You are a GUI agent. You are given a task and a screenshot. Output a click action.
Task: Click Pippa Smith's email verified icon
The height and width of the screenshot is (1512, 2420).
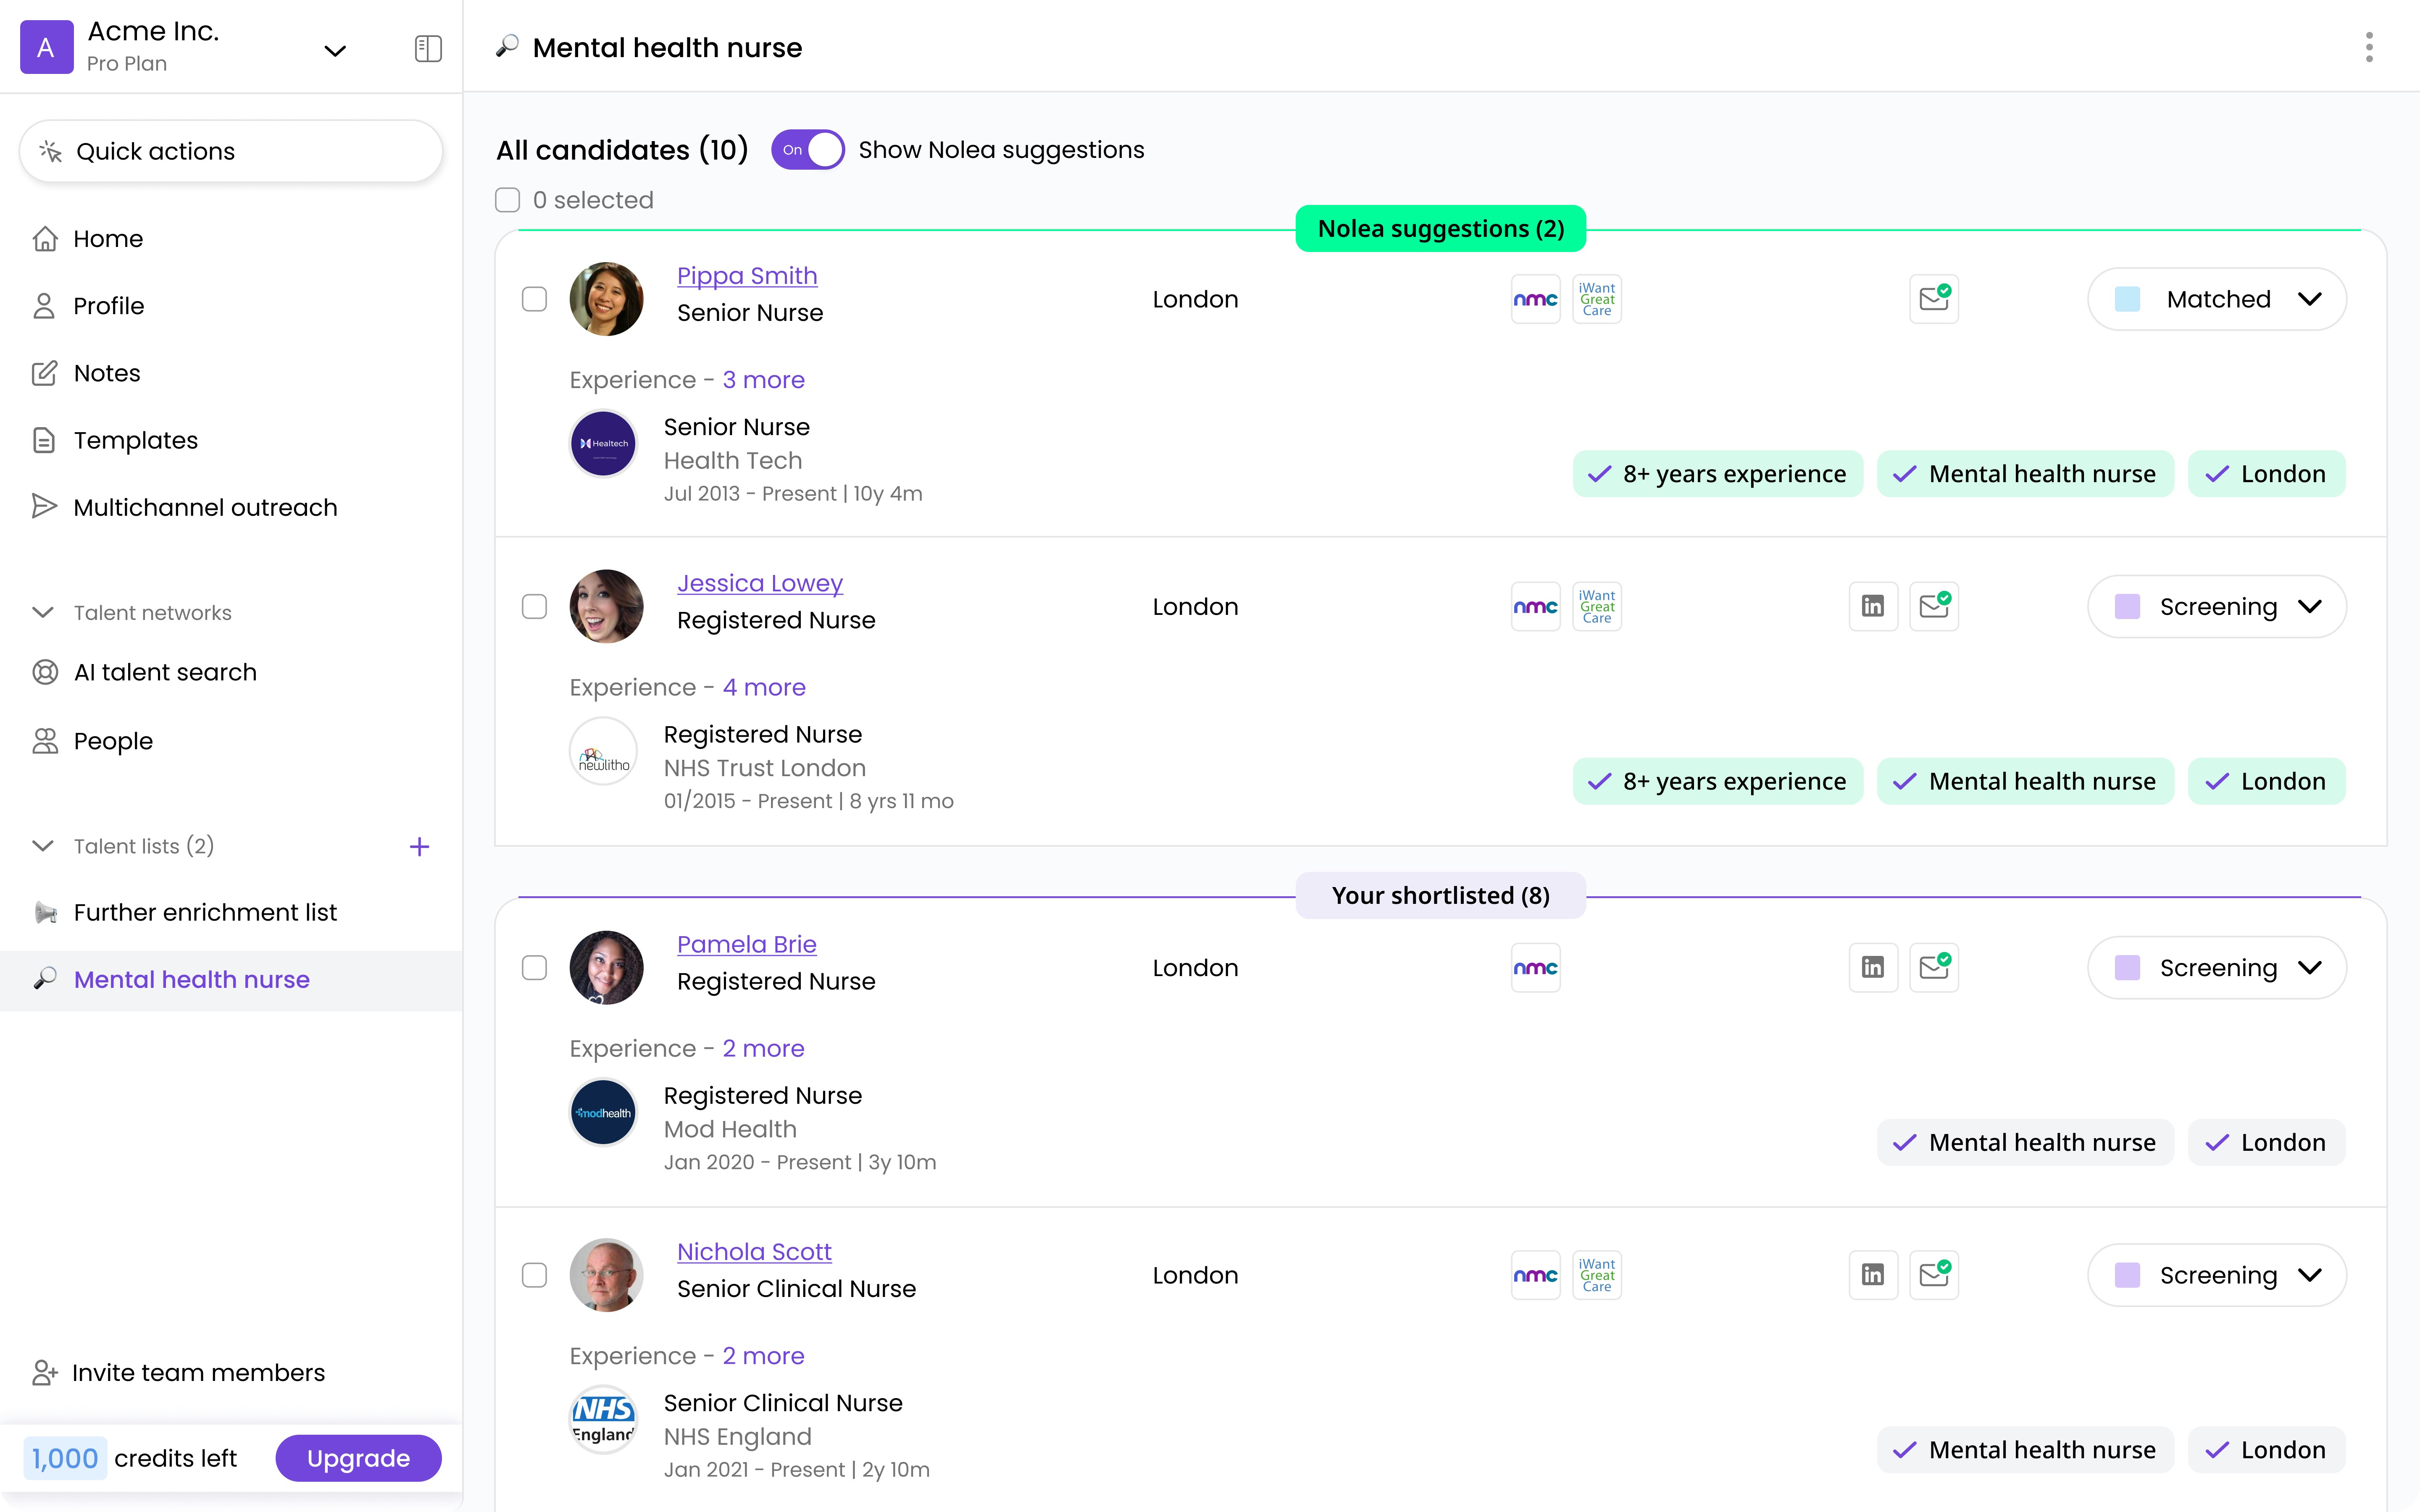(x=1933, y=299)
